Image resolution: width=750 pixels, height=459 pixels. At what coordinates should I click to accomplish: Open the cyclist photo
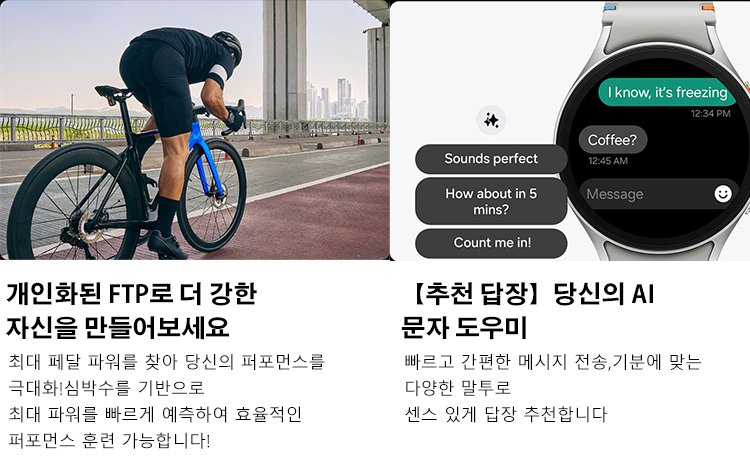(x=194, y=130)
